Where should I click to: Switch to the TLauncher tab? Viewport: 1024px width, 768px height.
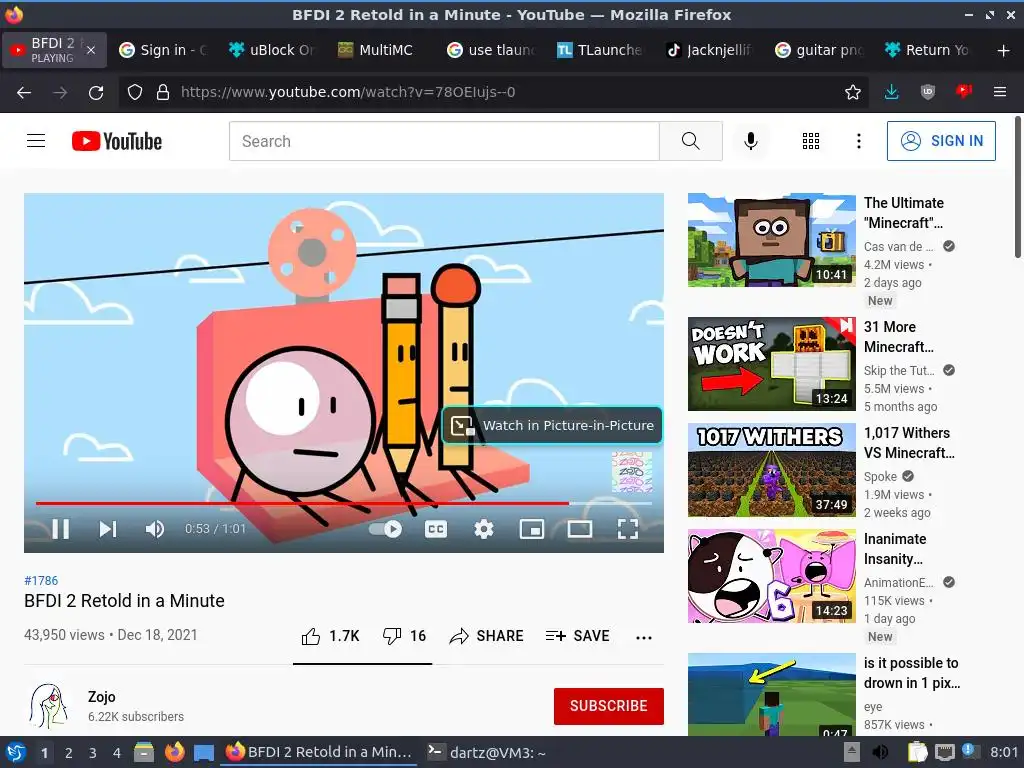pos(600,50)
